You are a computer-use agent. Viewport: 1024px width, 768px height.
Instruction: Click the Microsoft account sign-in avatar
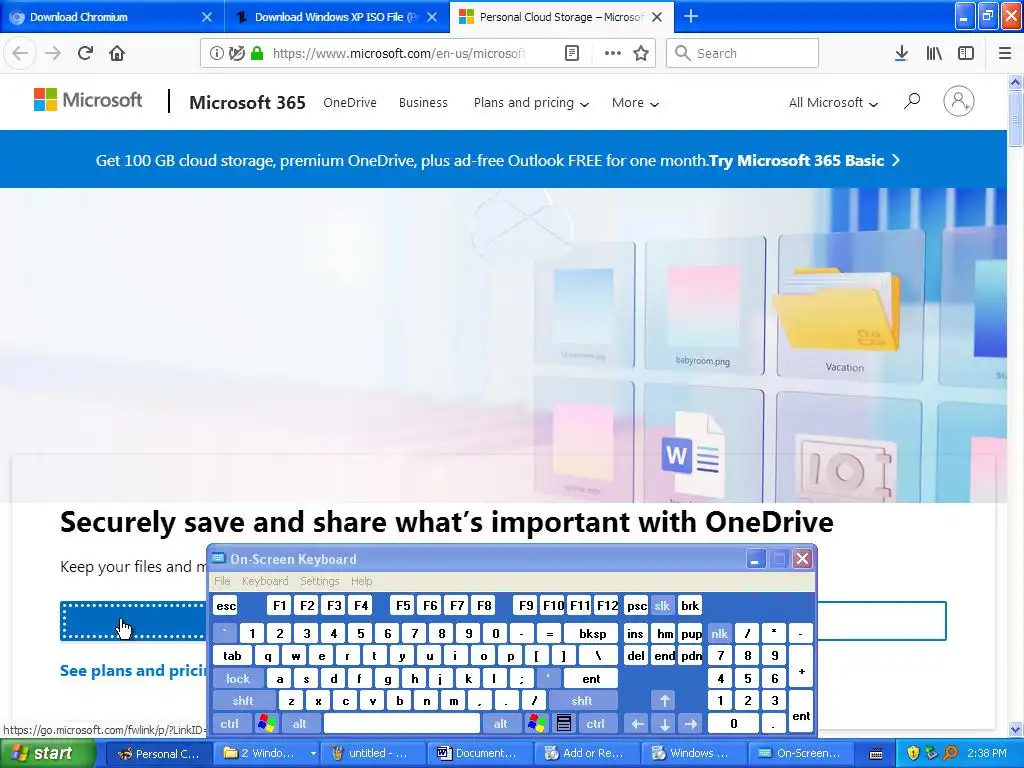coord(959,101)
